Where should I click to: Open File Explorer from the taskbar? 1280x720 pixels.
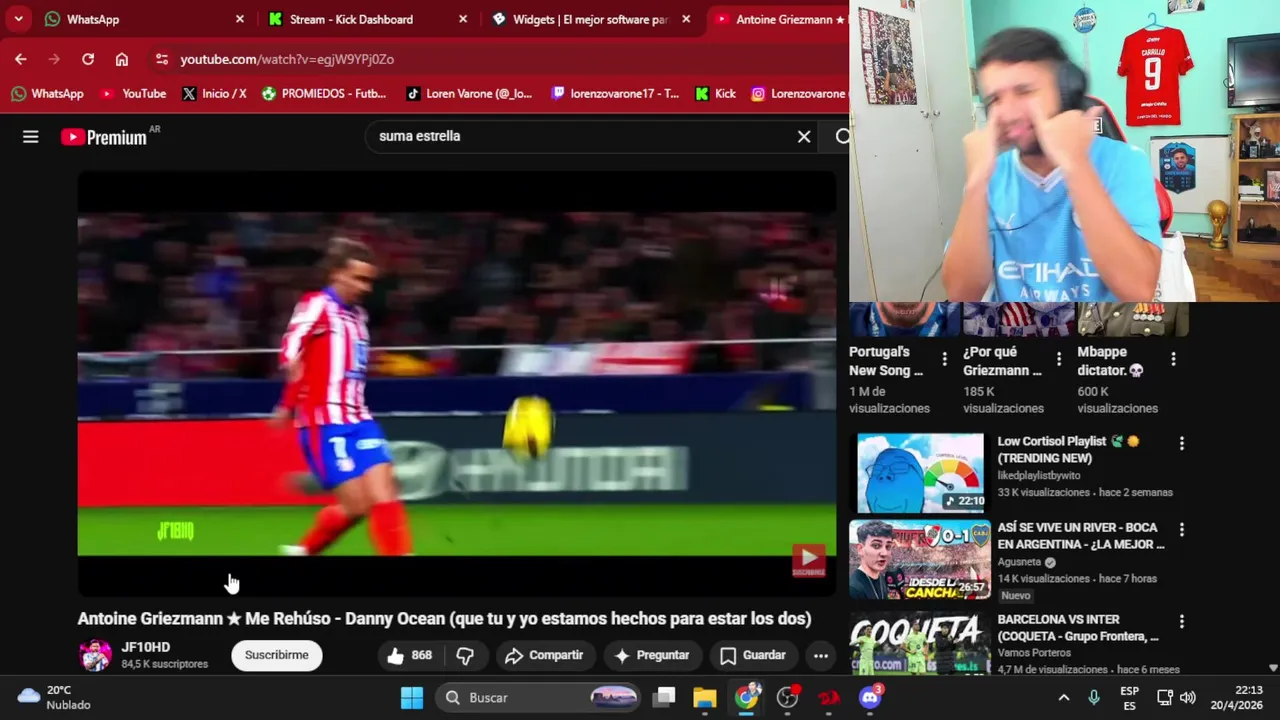(x=705, y=697)
